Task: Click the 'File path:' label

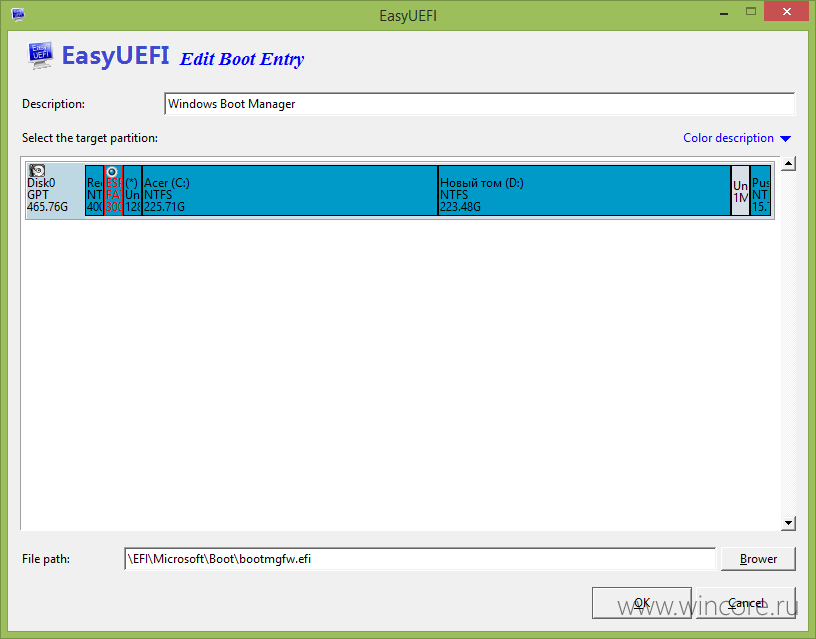Action: click(x=46, y=559)
